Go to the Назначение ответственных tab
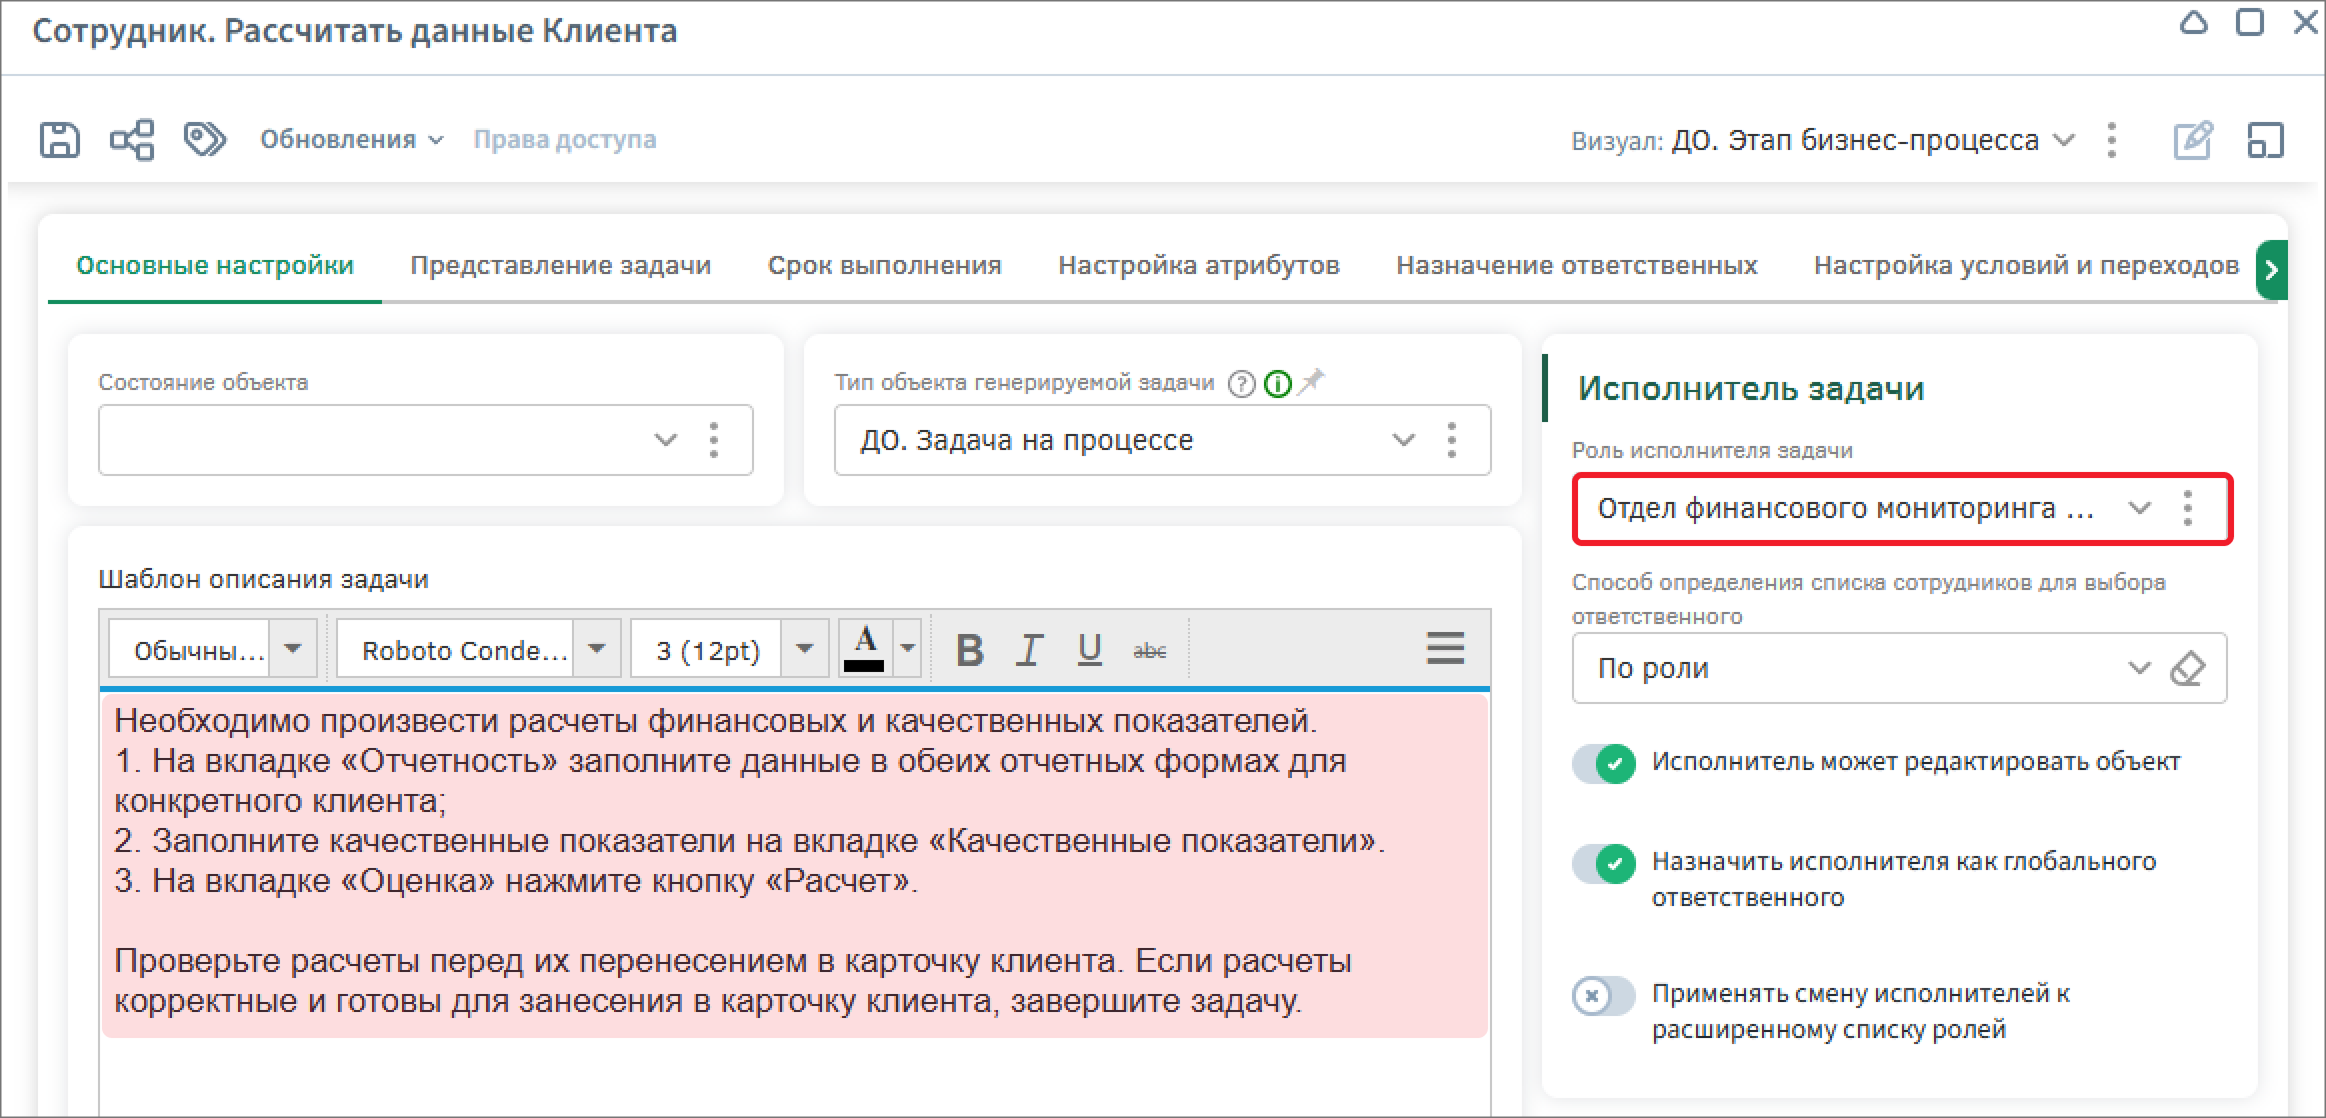The width and height of the screenshot is (2326, 1118). (x=1577, y=266)
